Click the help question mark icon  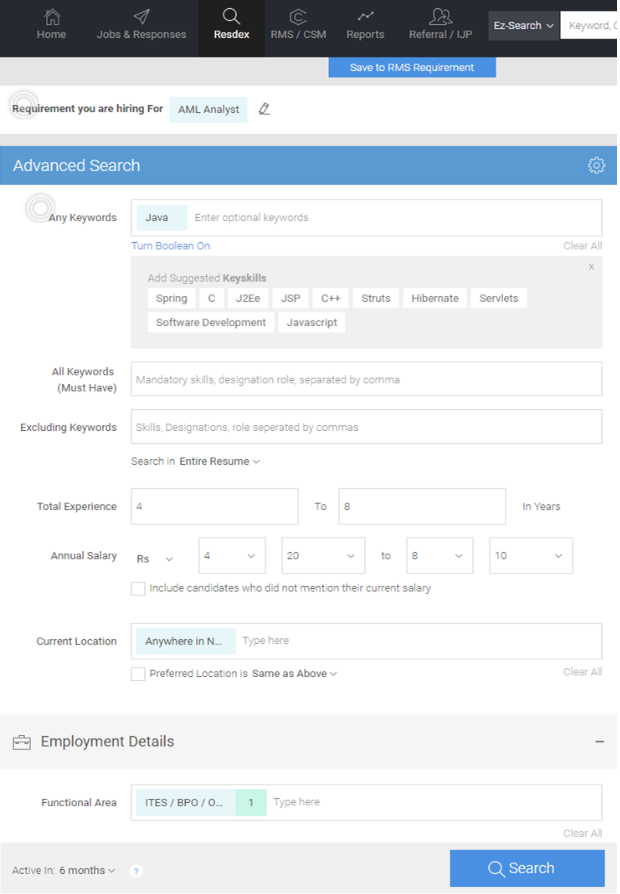(x=136, y=871)
